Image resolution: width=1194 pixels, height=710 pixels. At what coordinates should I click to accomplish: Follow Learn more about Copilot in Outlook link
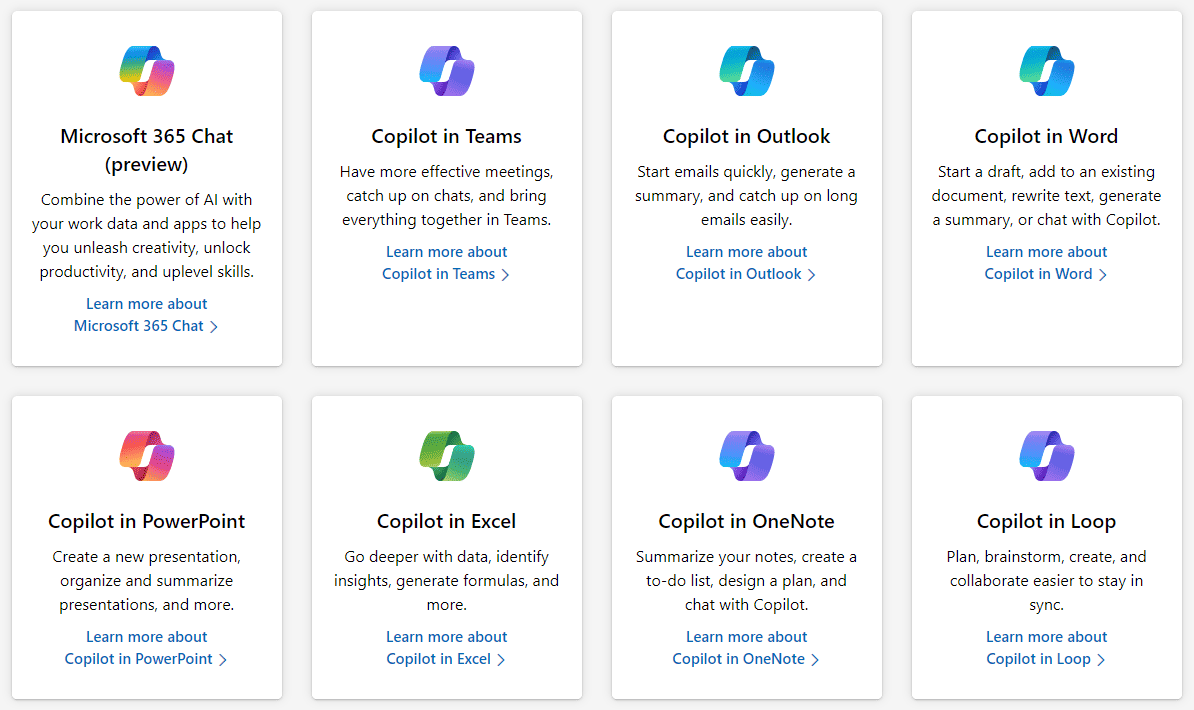tap(746, 263)
